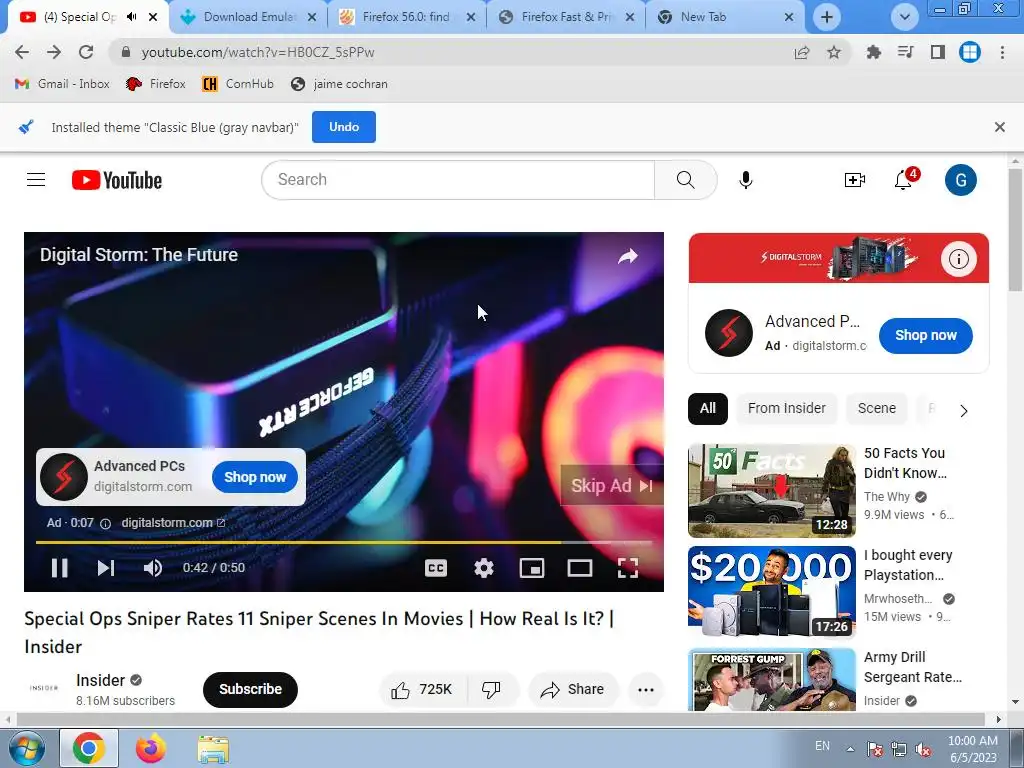The image size is (1024, 768).
Task: Open the Create video icon
Action: click(x=854, y=180)
